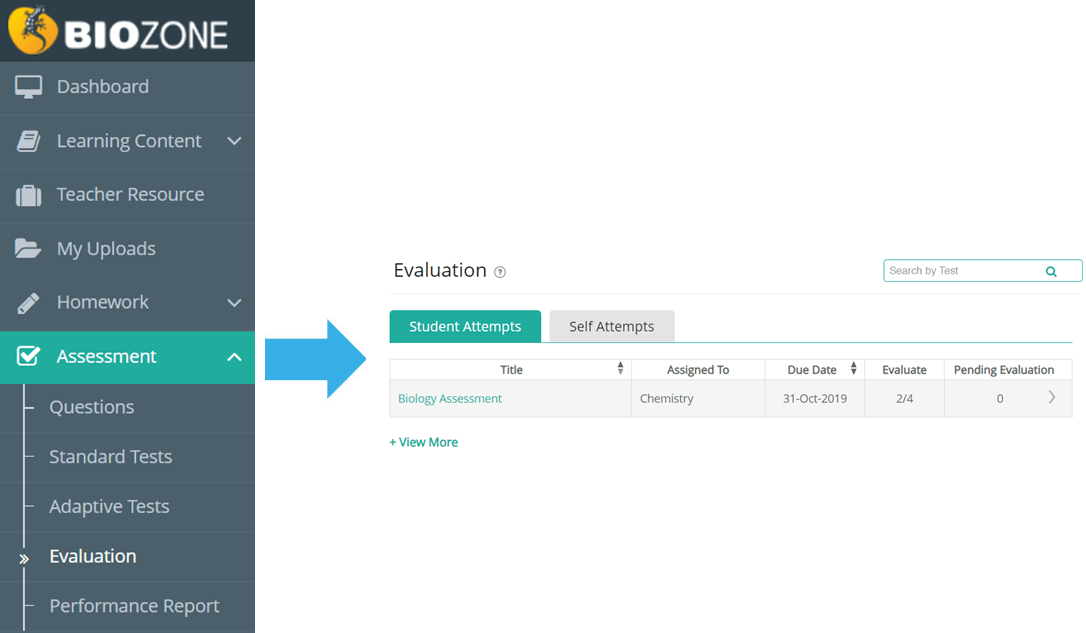This screenshot has width=1086, height=633.
Task: Select Adaptive Tests under Assessment
Action: (x=109, y=507)
